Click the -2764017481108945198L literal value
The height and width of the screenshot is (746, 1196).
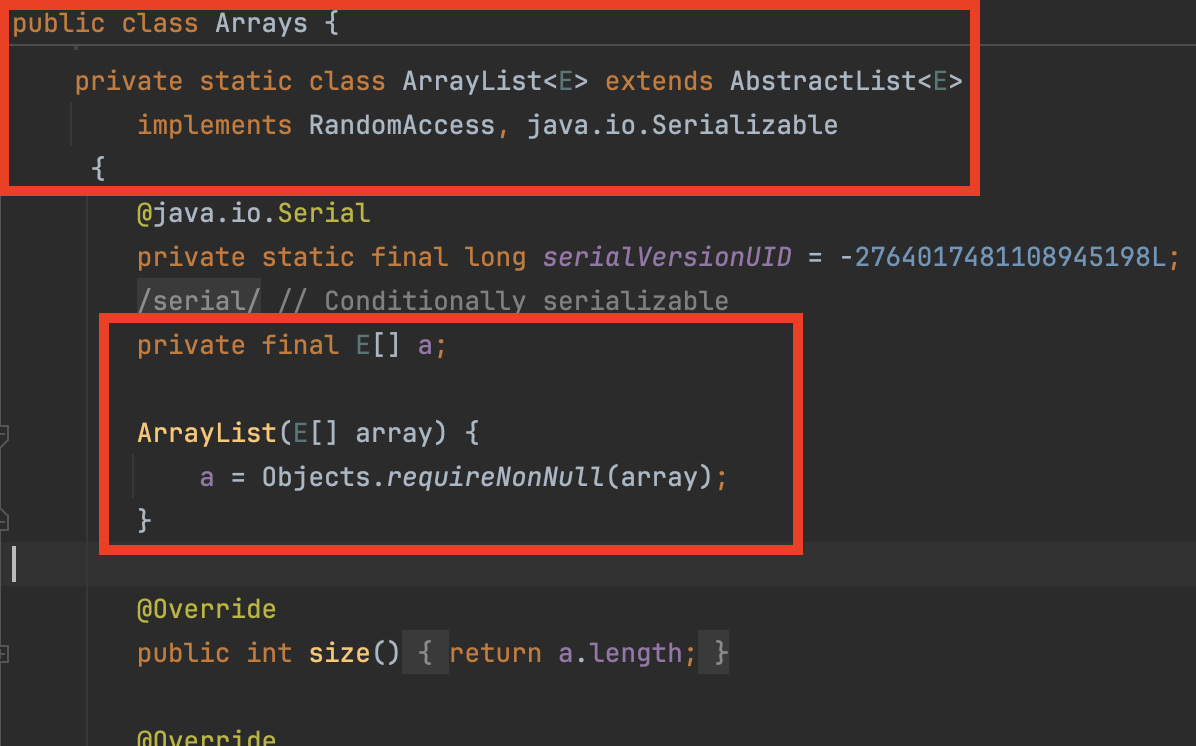coord(1001,257)
